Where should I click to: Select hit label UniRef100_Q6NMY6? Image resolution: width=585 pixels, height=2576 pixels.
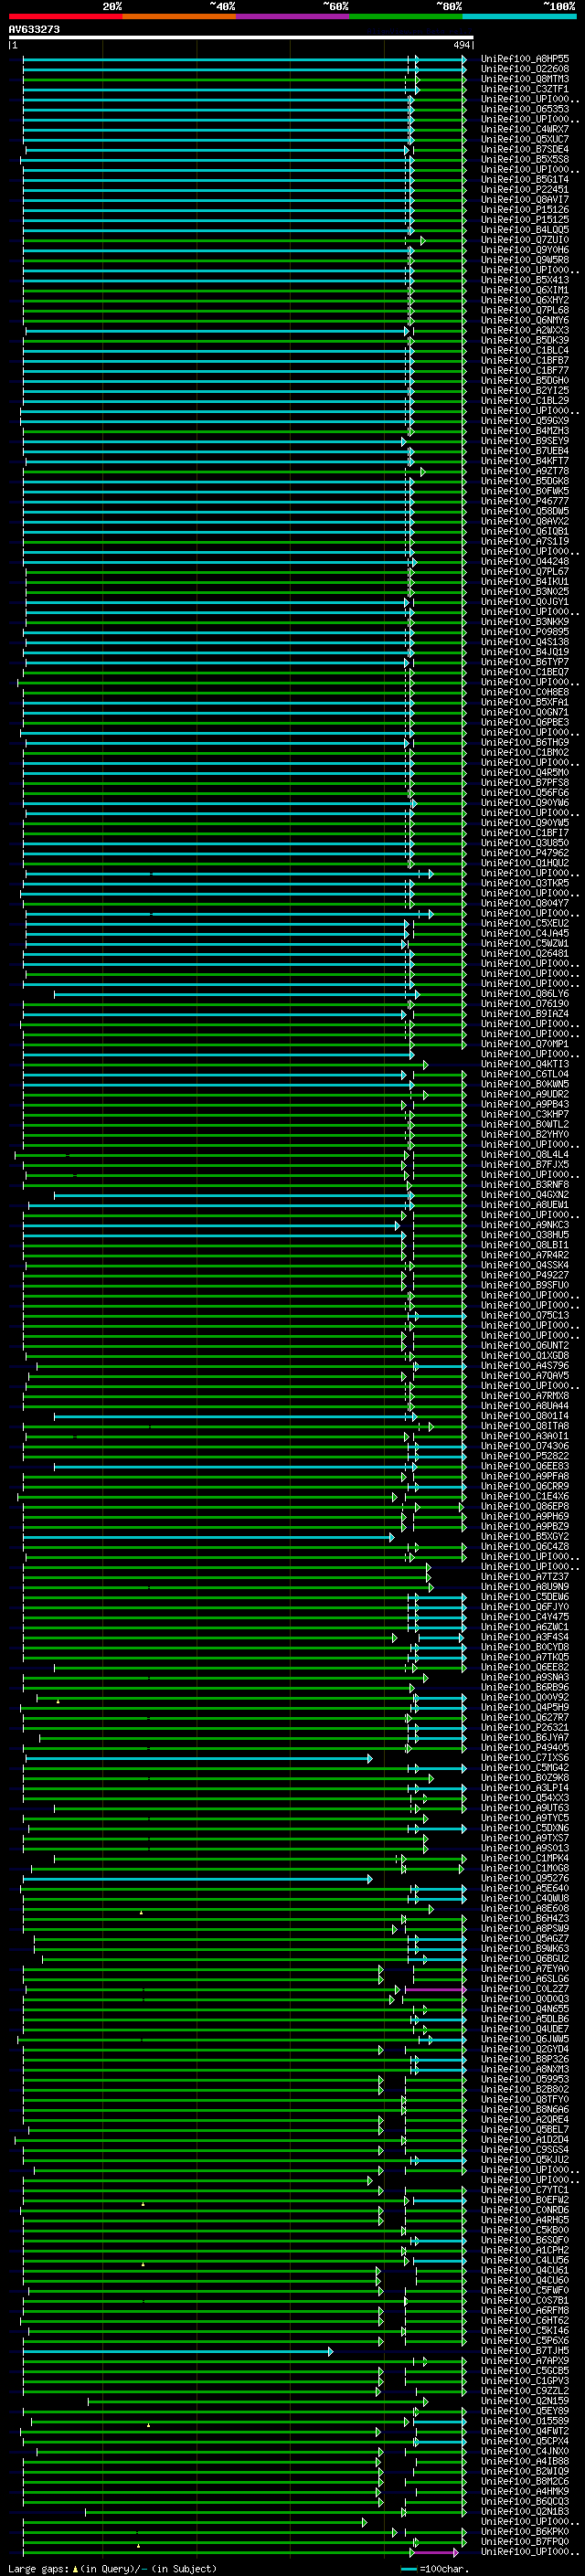525,320
